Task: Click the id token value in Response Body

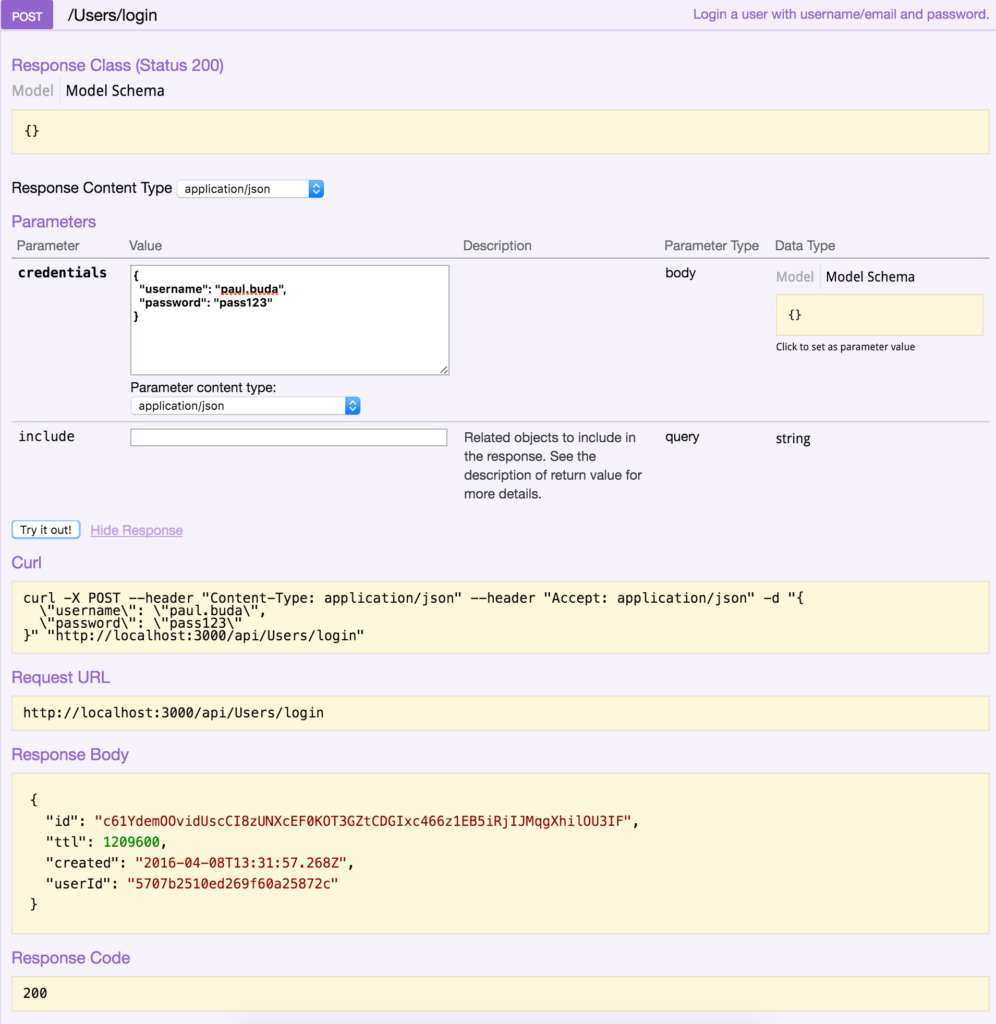Action: click(x=363, y=821)
